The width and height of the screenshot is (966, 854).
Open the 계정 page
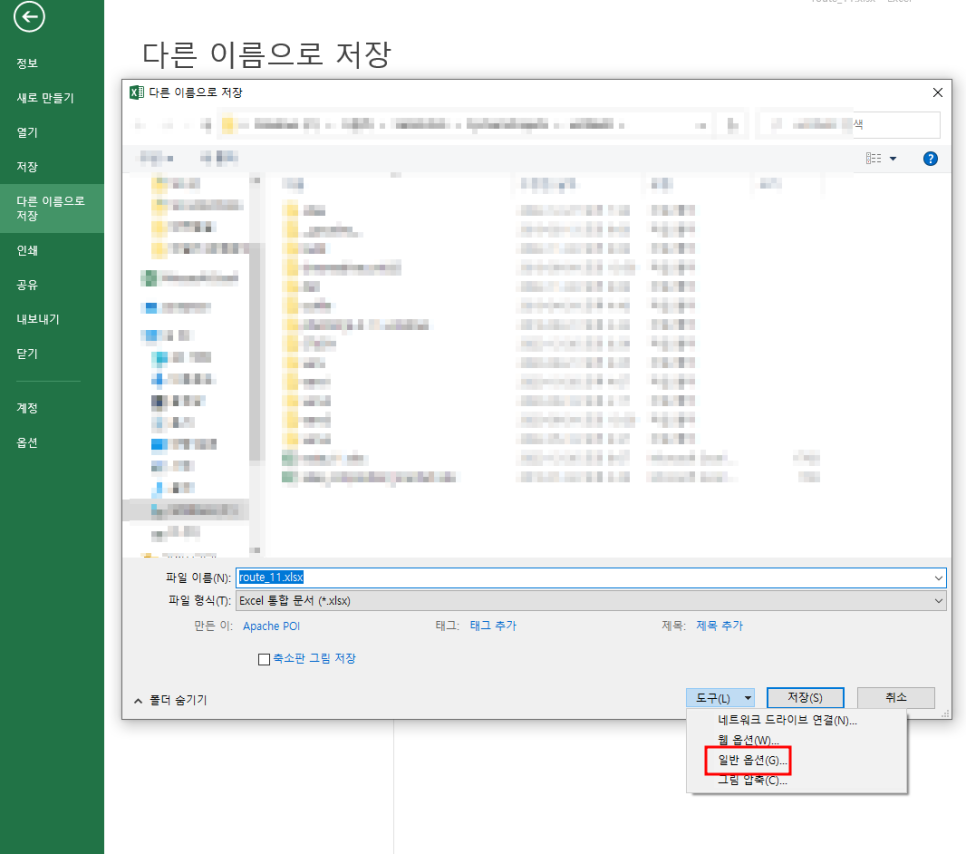coord(27,408)
